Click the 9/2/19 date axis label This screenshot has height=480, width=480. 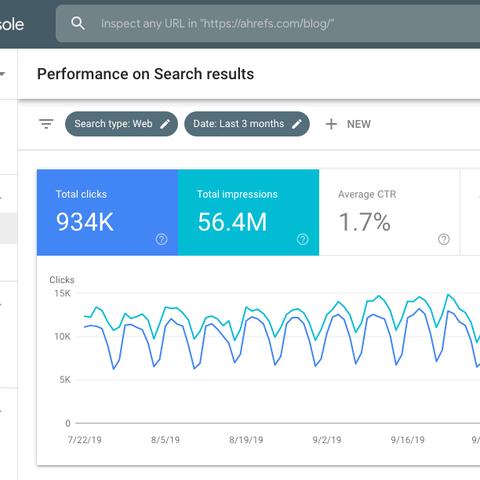point(327,440)
